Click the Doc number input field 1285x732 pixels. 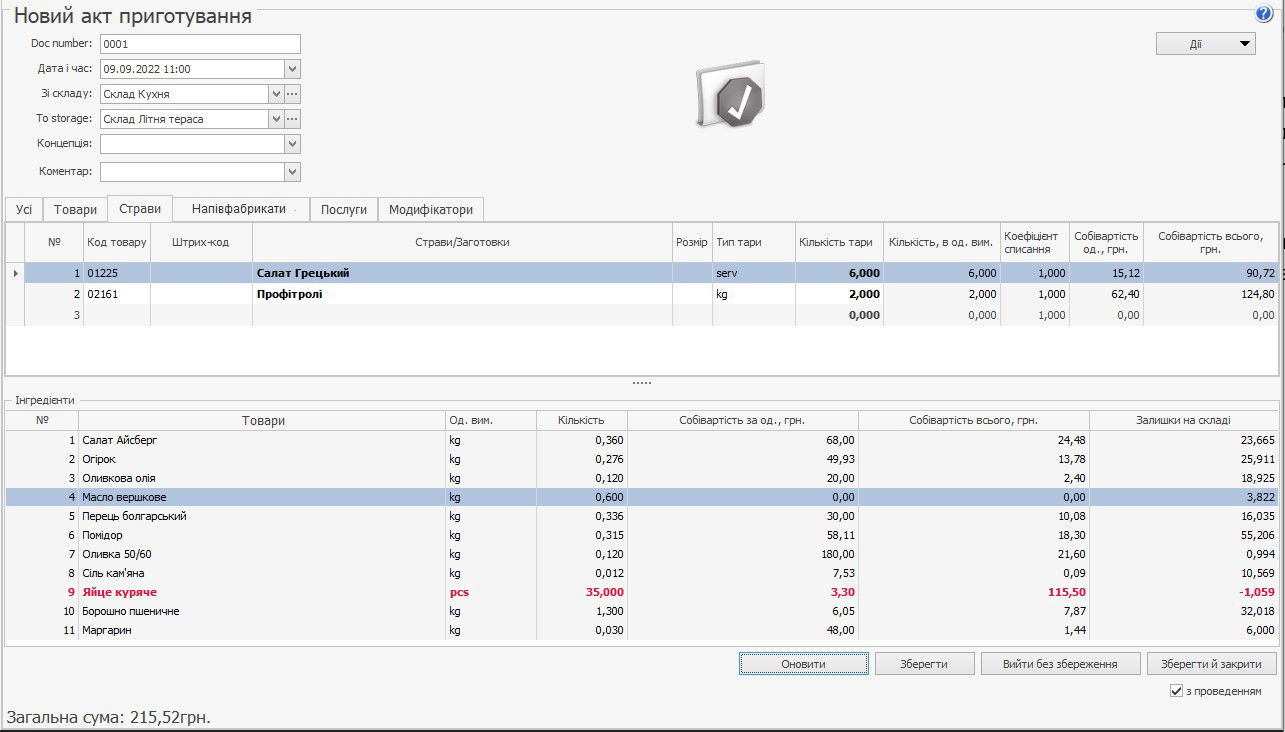[x=200, y=44]
